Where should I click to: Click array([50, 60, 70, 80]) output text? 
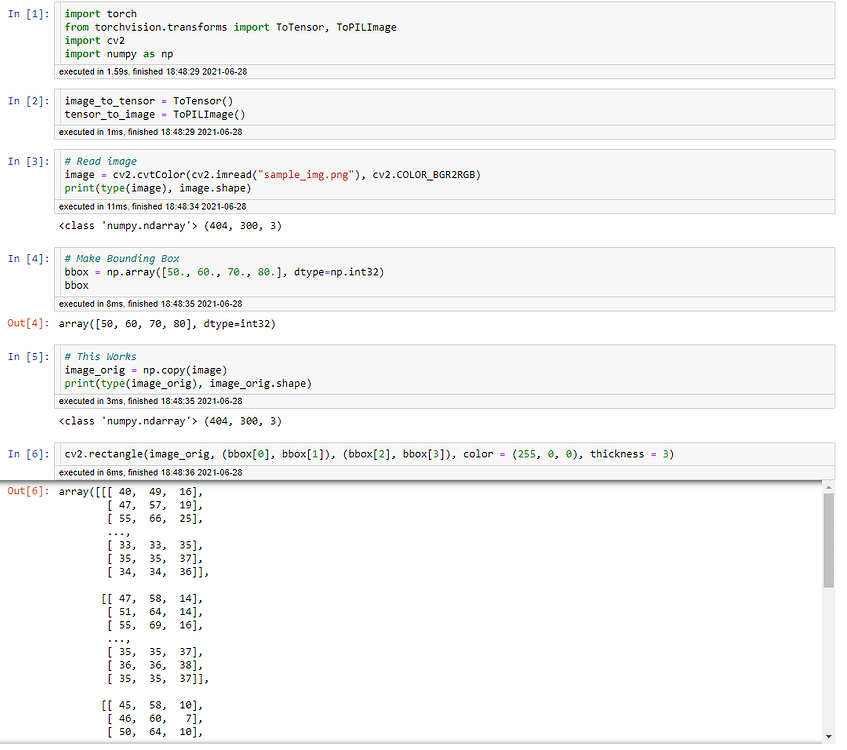coord(167,323)
